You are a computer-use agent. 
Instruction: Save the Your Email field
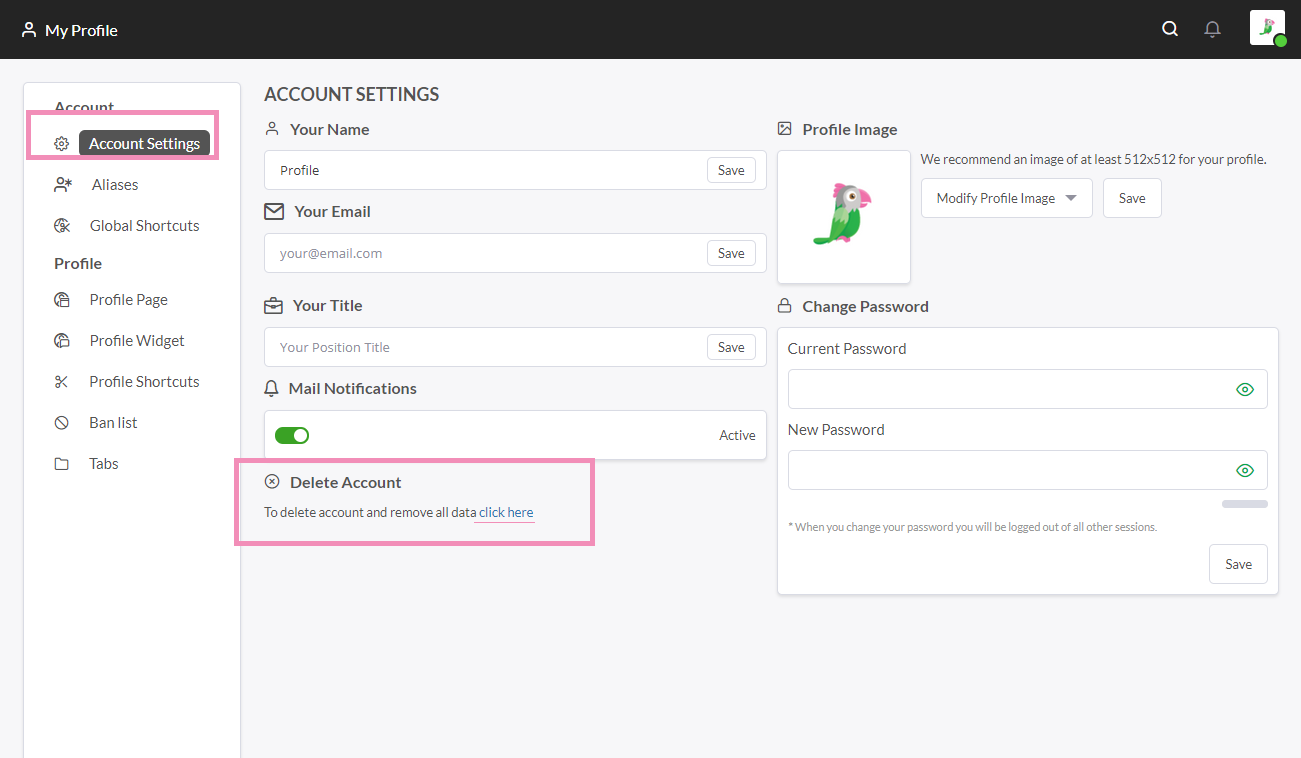(x=731, y=253)
